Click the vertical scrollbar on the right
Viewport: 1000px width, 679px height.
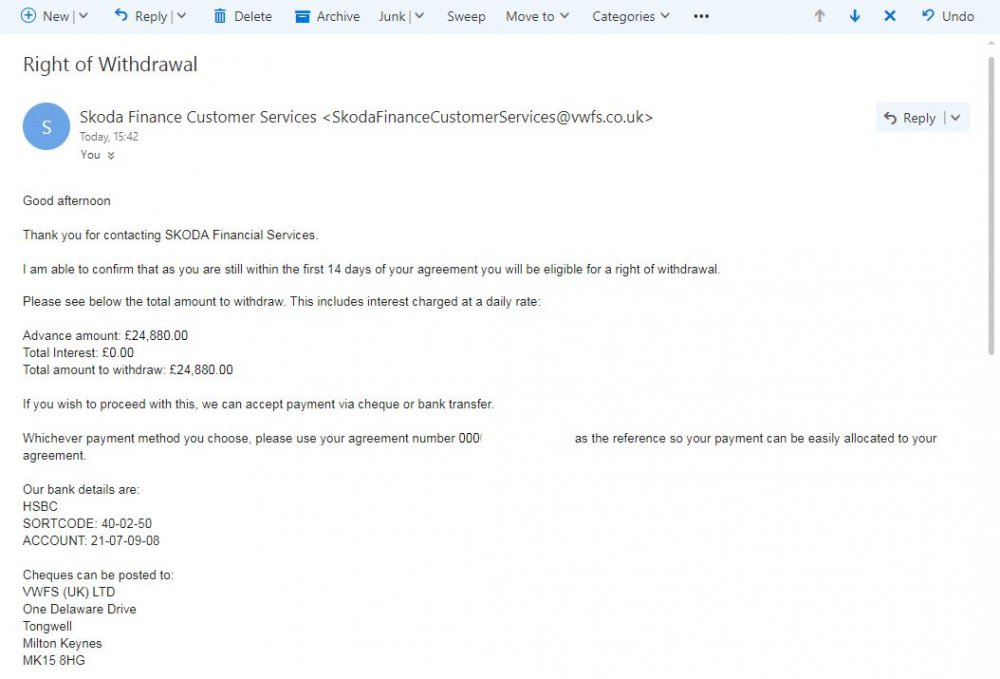click(991, 205)
